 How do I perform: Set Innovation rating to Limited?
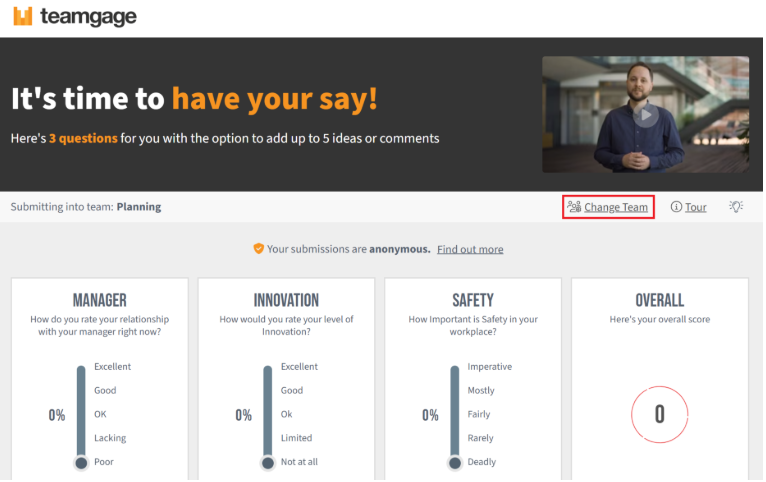tap(296, 438)
